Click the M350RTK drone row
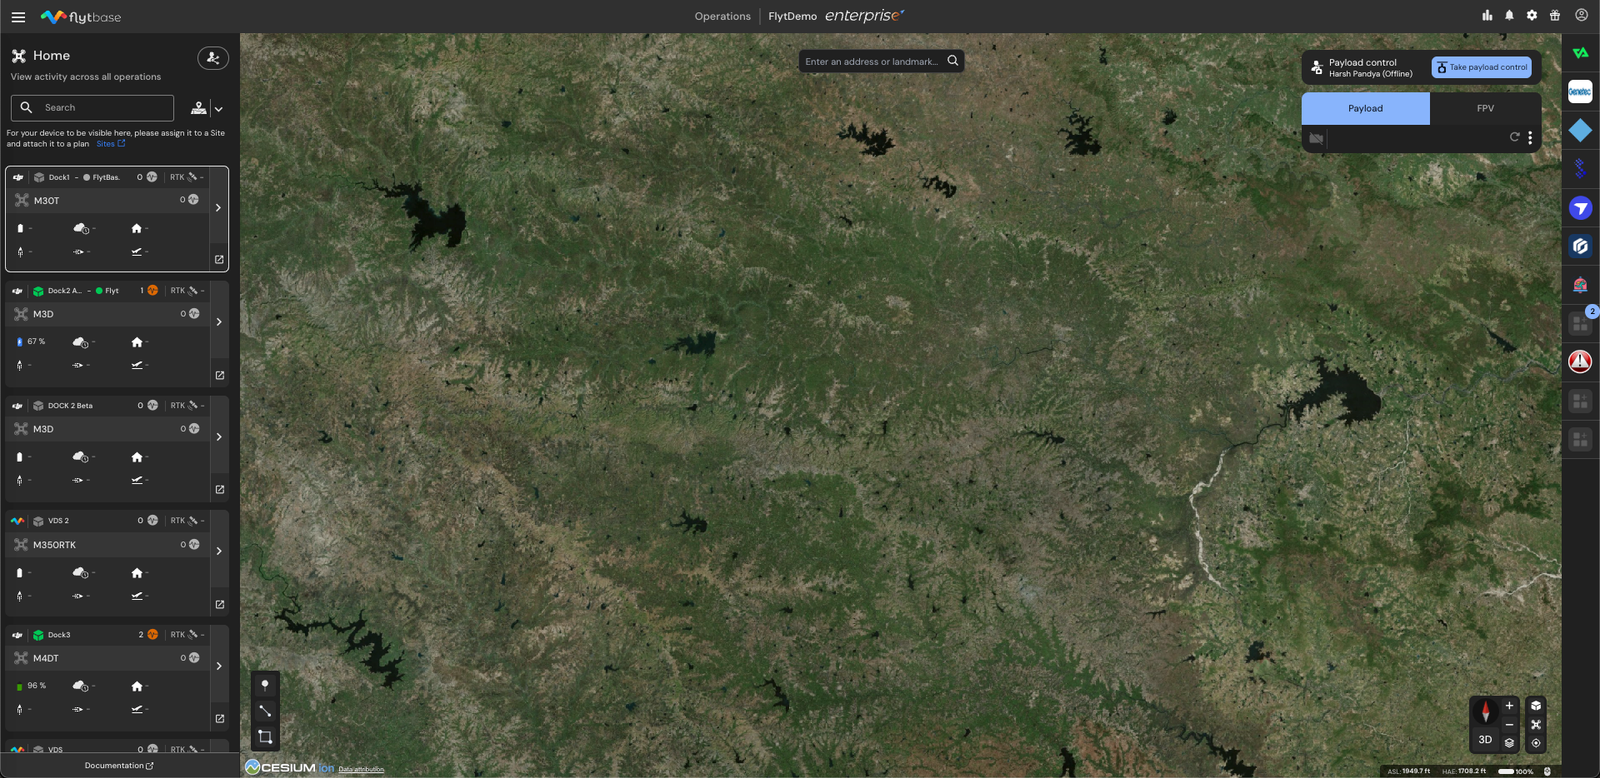This screenshot has height=778, width=1600. (x=107, y=545)
